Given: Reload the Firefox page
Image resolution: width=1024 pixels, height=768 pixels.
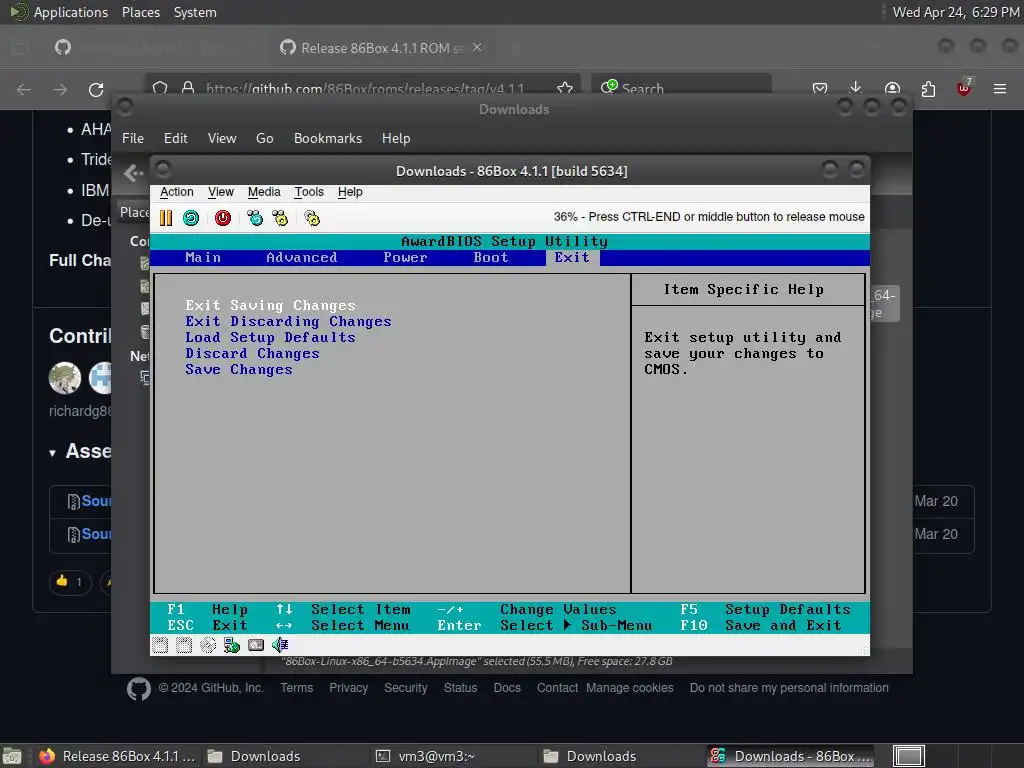Looking at the screenshot, I should coord(96,89).
